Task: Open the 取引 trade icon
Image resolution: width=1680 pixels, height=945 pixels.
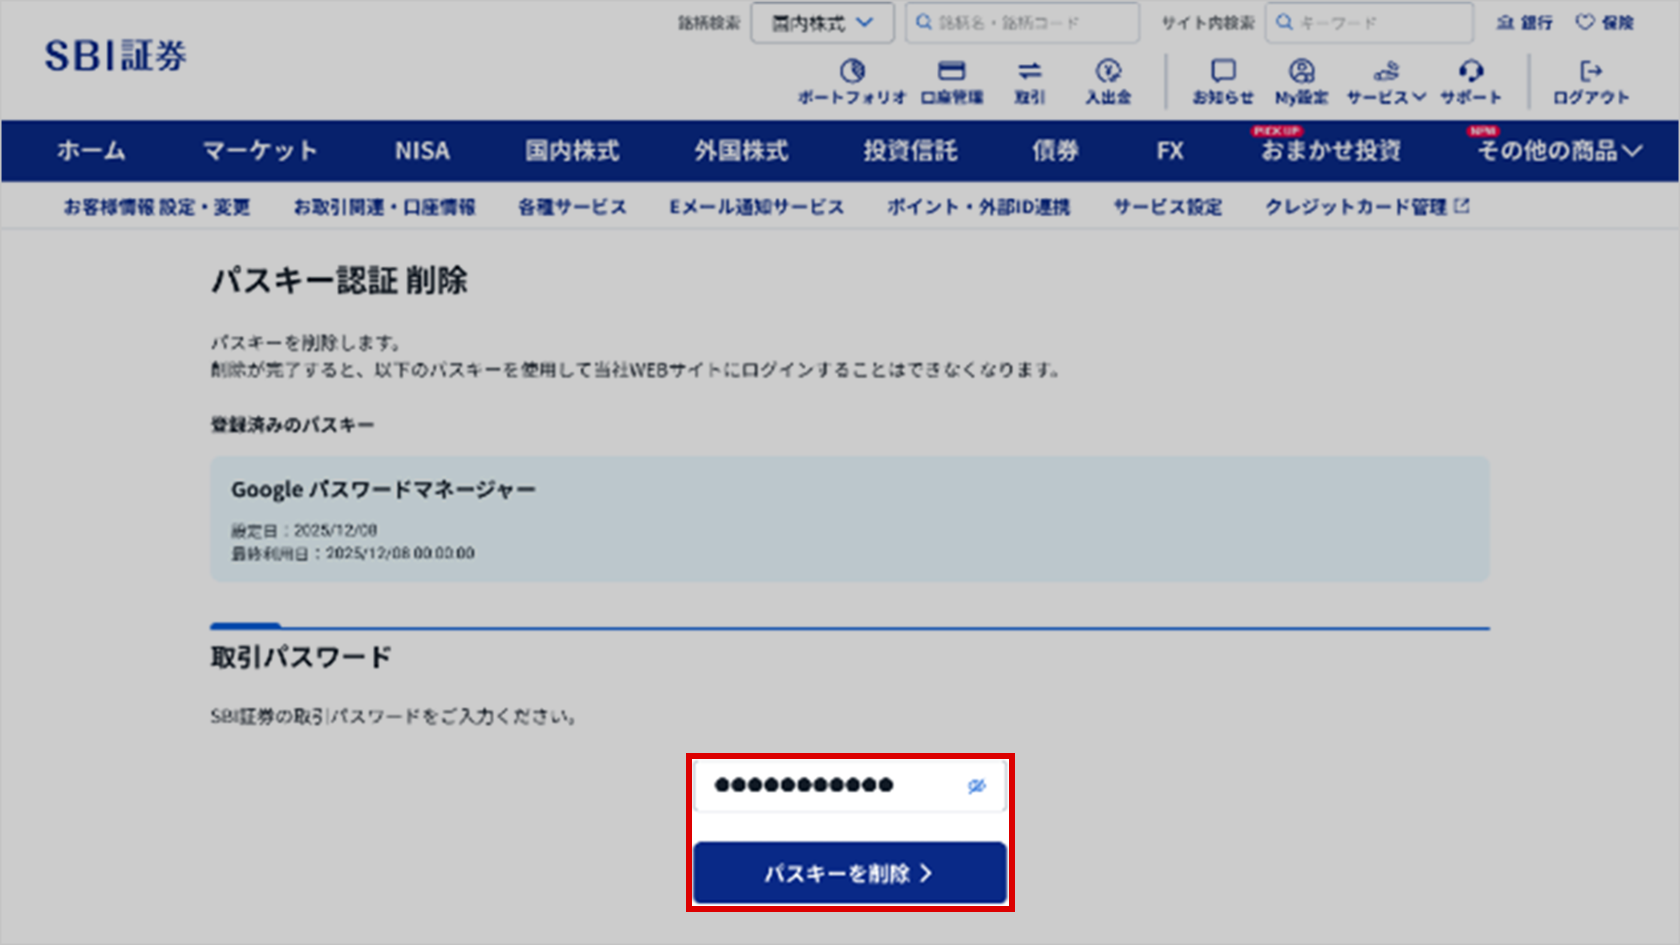Action: 1029,81
